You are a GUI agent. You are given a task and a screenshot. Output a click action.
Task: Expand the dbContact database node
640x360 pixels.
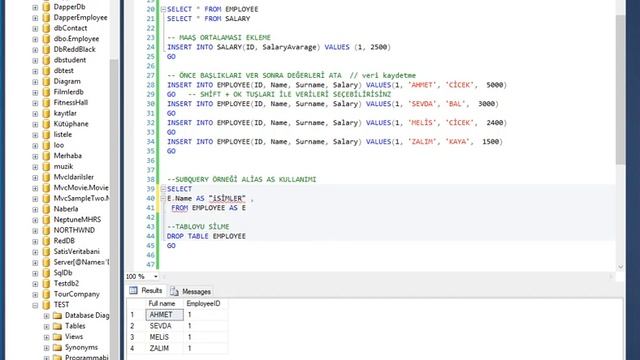35,29
